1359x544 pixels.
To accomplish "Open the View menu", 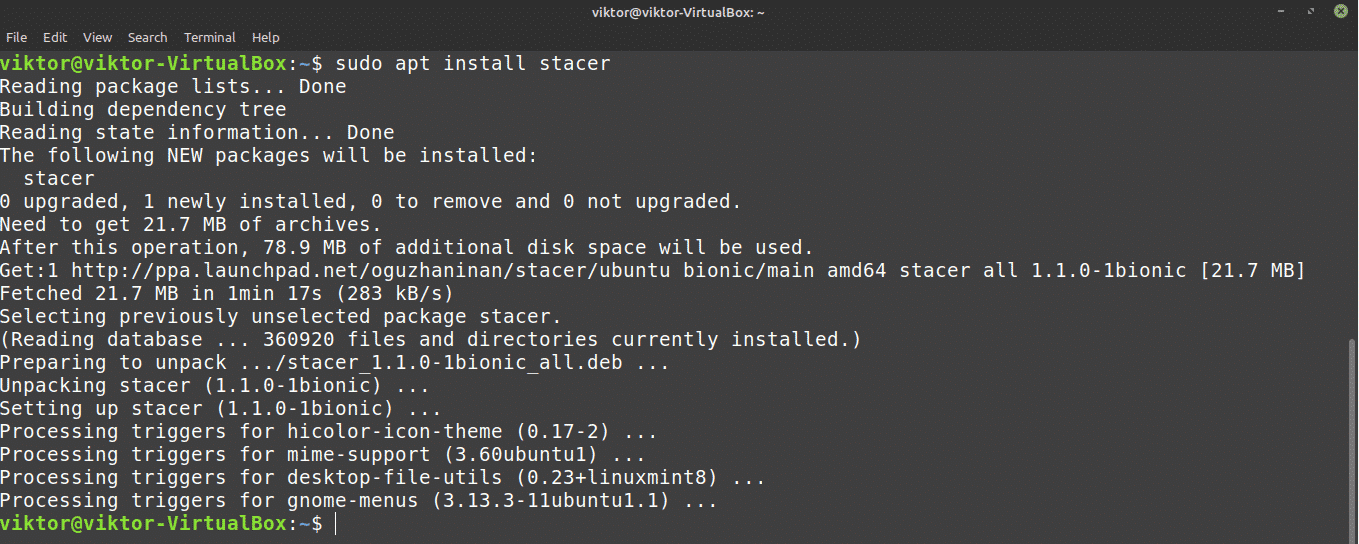I will (x=97, y=37).
